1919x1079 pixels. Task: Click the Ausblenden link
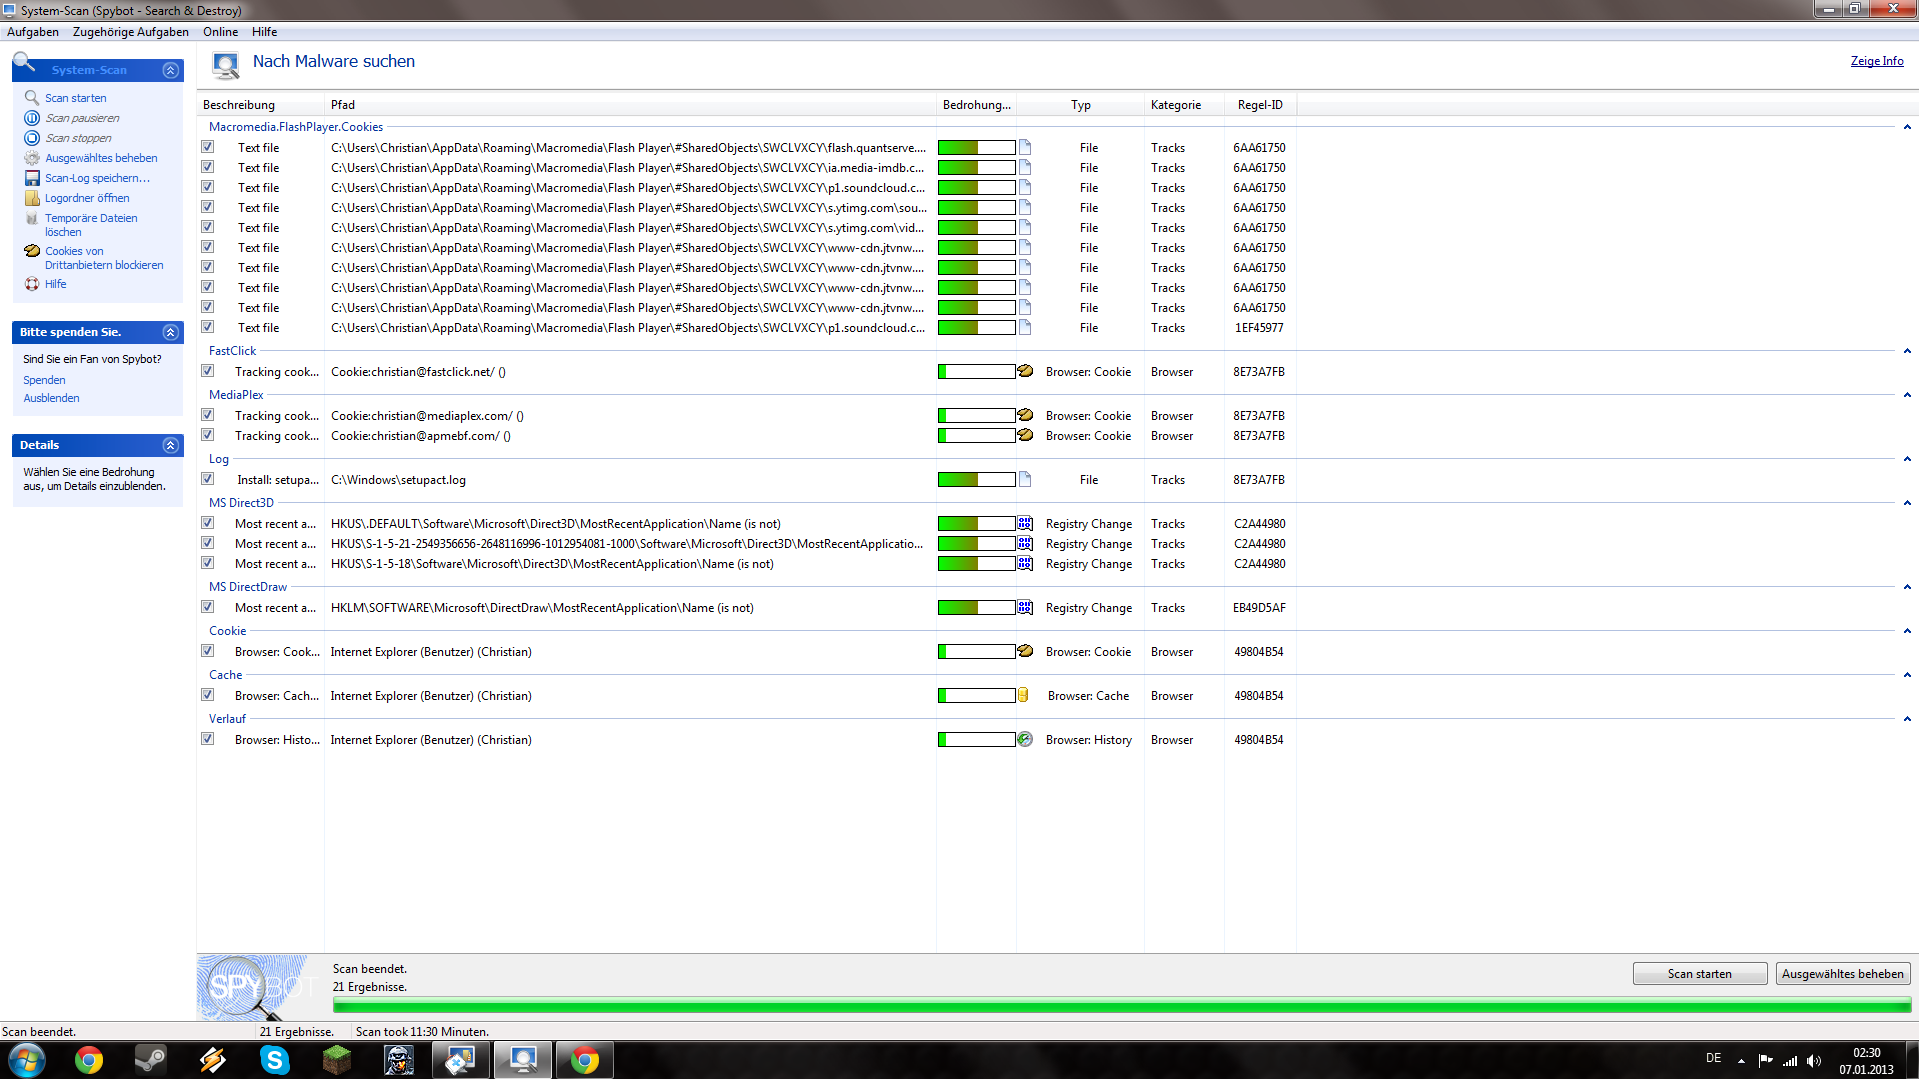click(x=51, y=398)
